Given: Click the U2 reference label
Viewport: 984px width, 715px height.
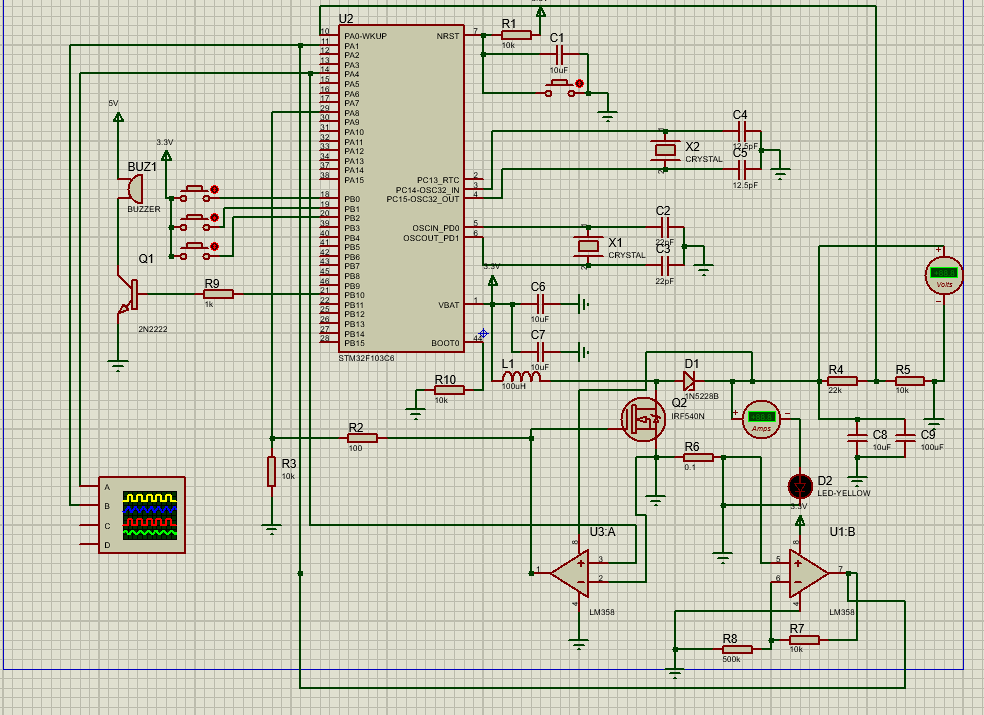Looking at the screenshot, I should tap(346, 19).
